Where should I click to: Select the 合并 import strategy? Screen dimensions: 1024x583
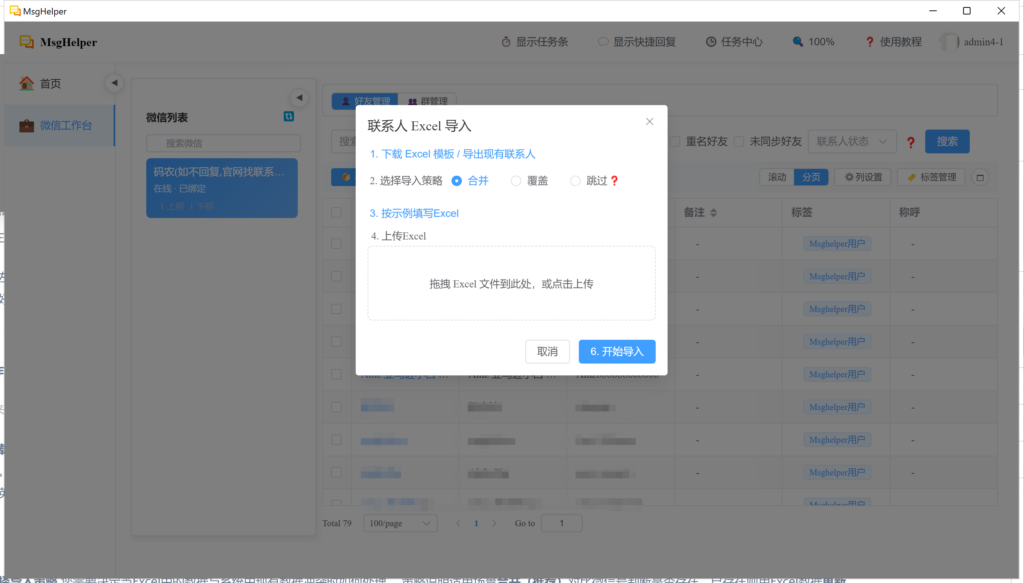point(457,181)
